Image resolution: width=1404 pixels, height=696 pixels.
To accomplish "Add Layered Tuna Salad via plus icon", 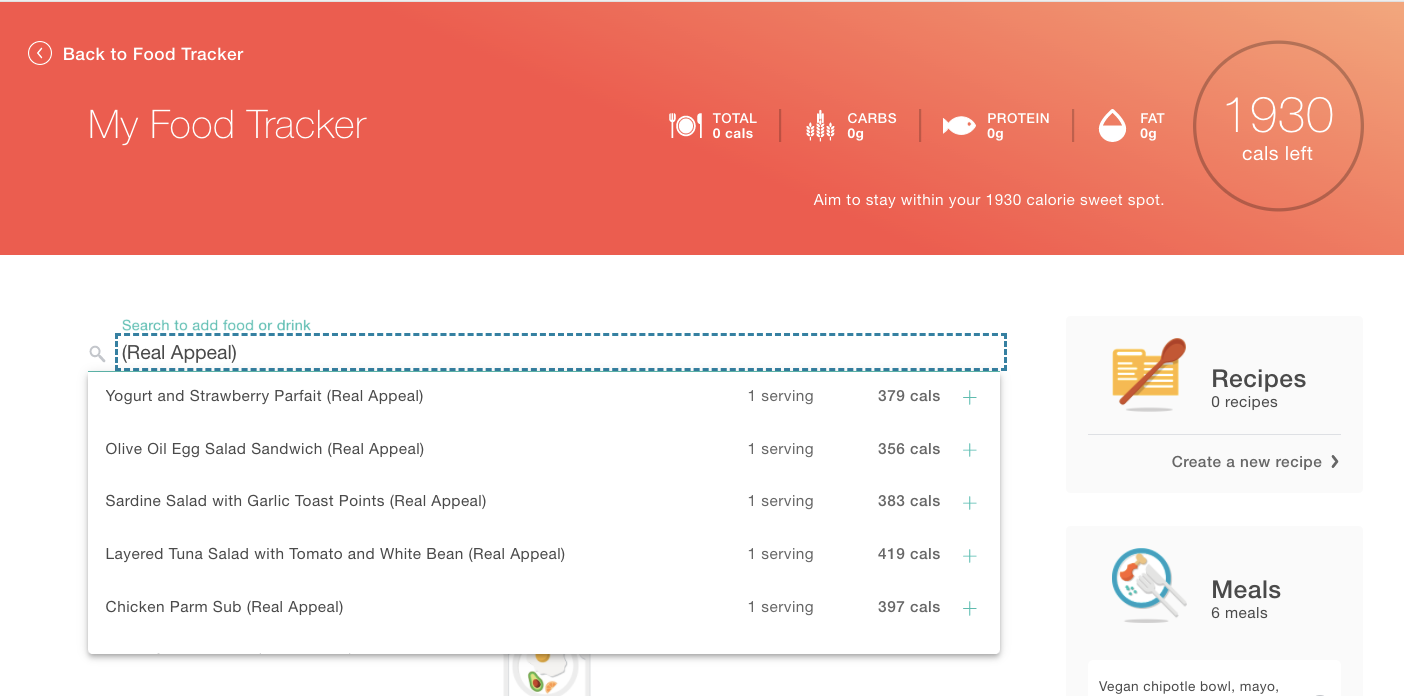I will (x=969, y=555).
